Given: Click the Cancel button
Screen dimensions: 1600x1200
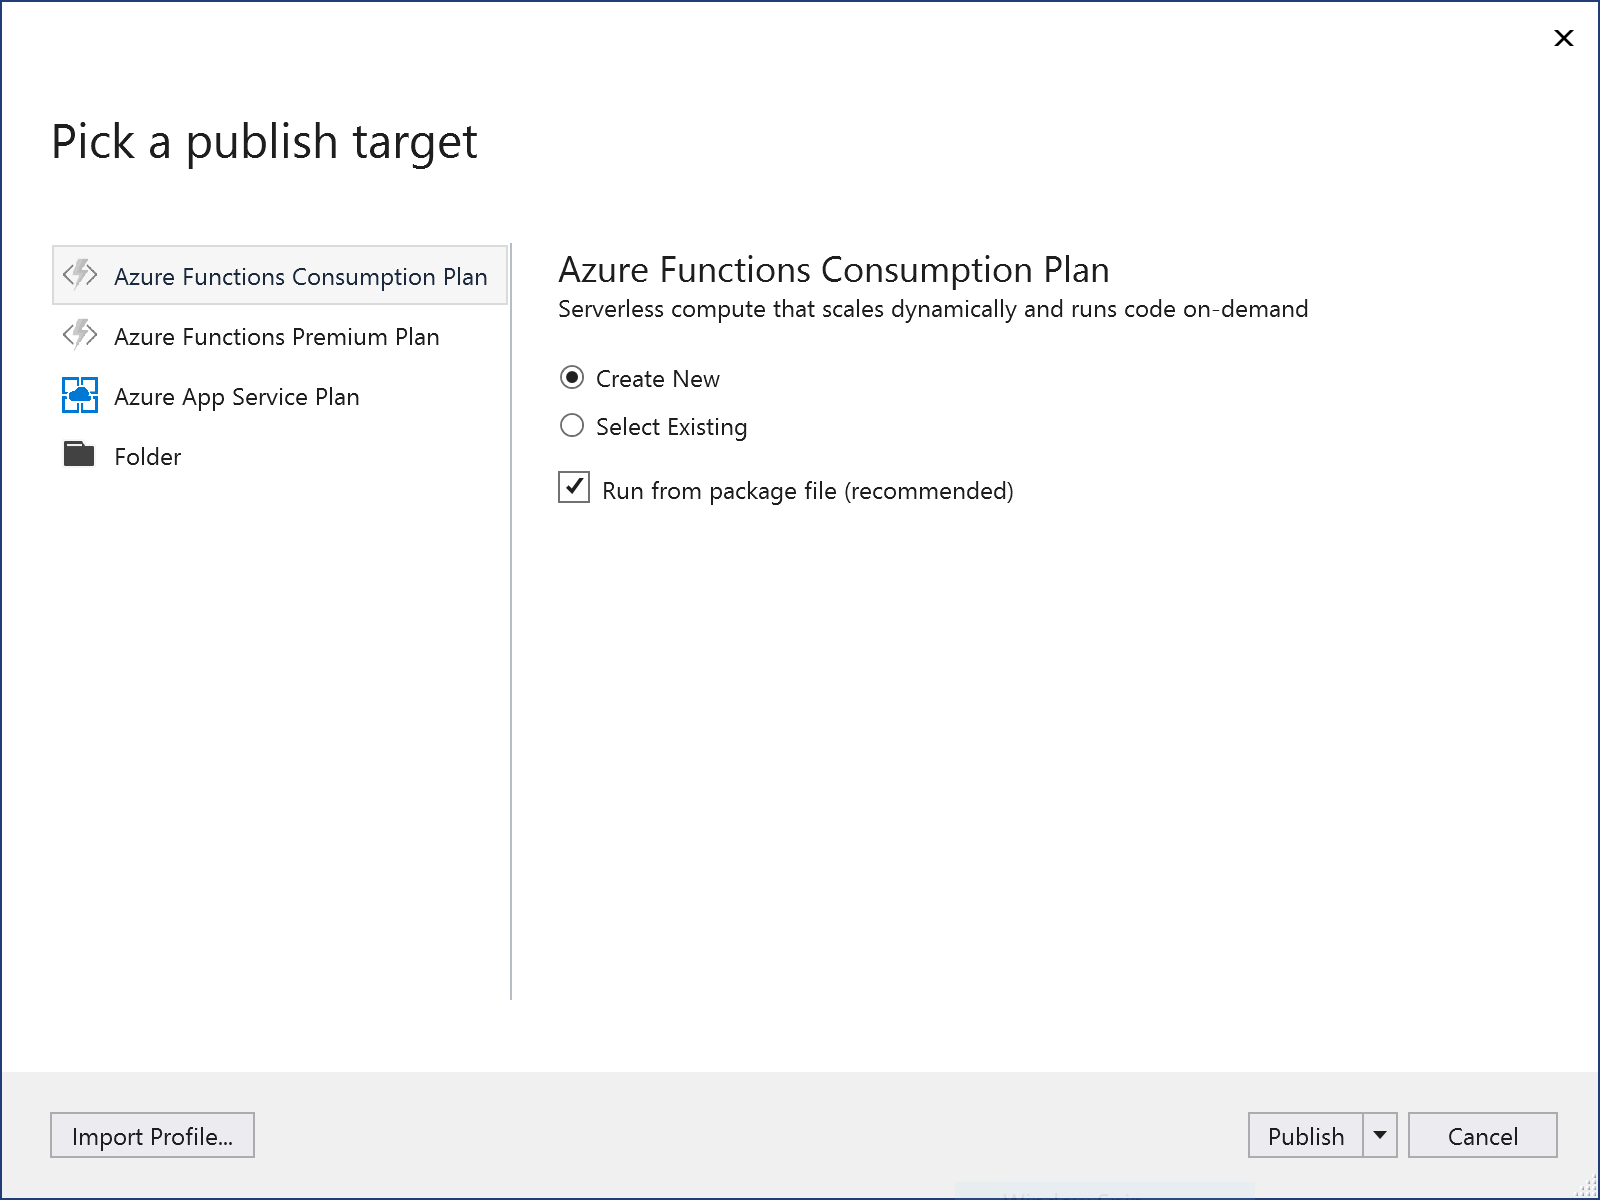Looking at the screenshot, I should 1483,1135.
